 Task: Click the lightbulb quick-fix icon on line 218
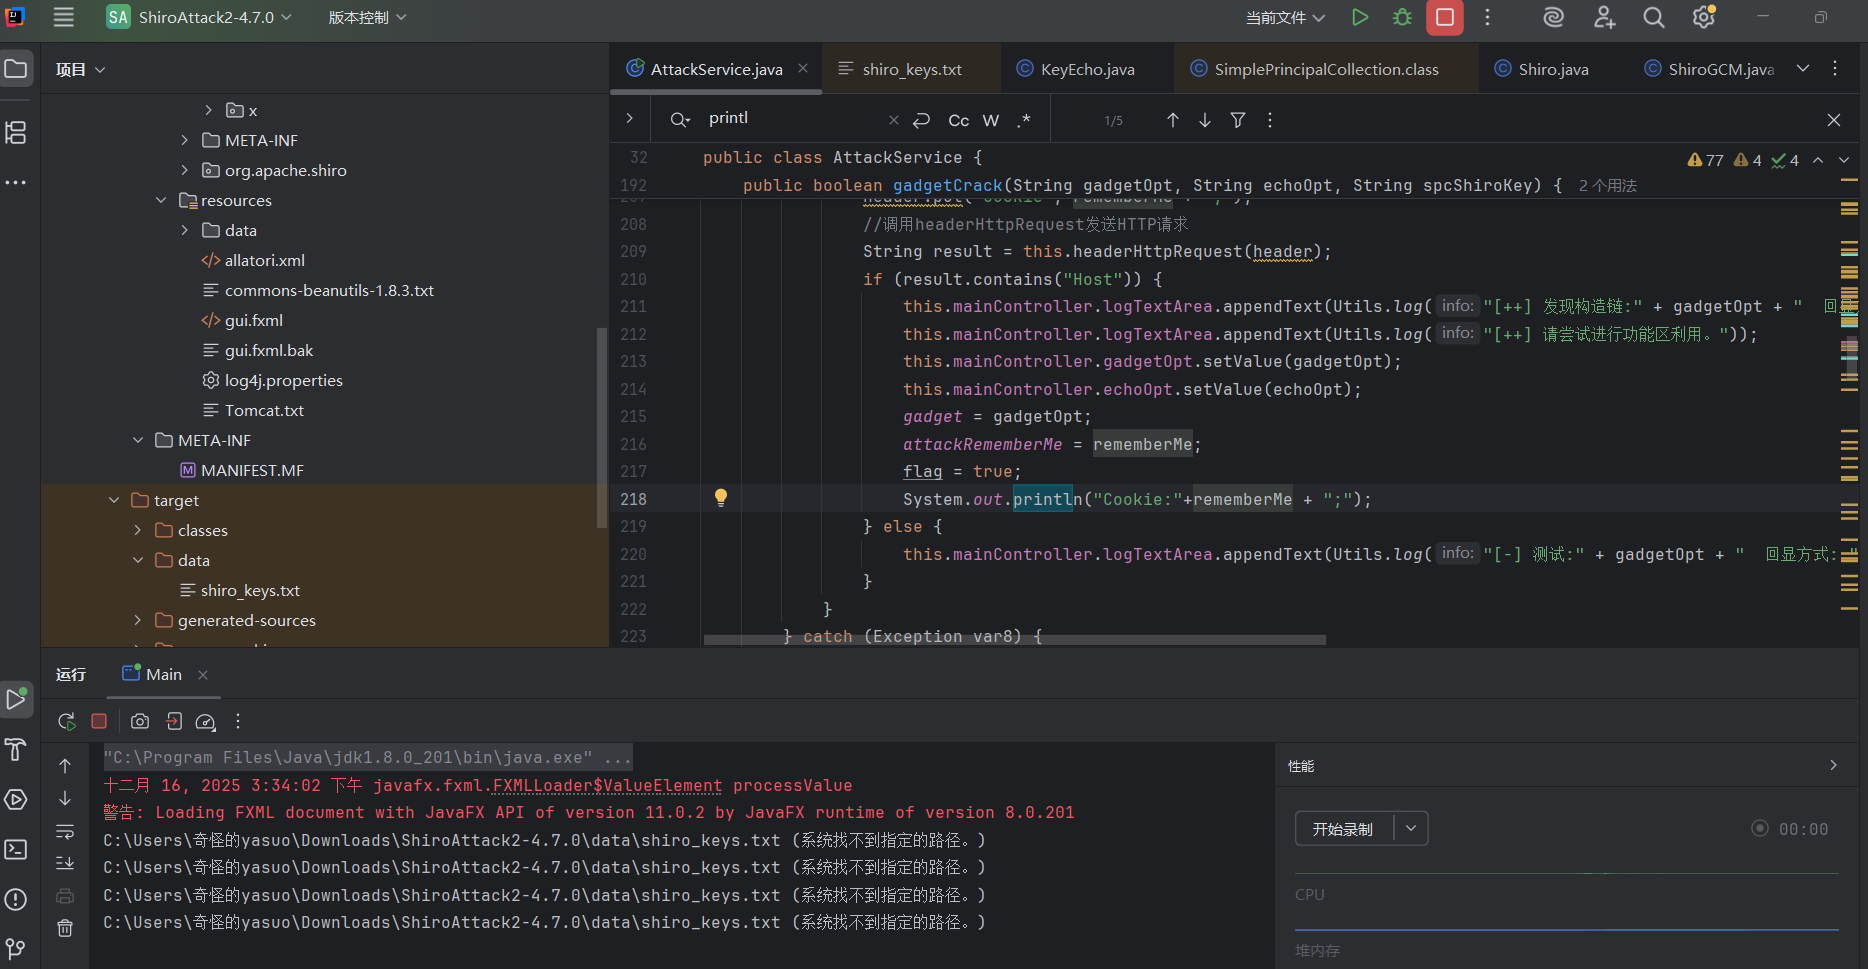point(720,498)
